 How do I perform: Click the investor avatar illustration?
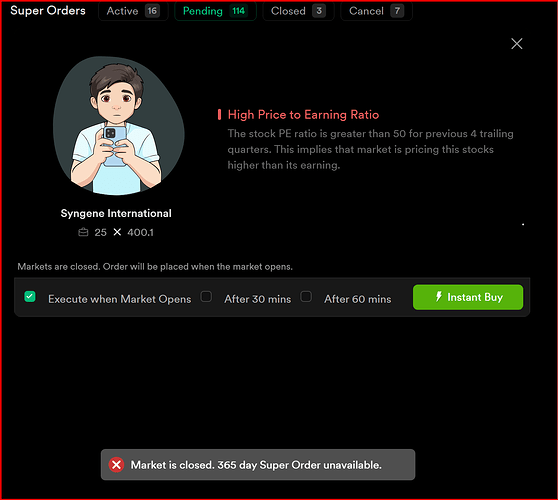pyautogui.click(x=119, y=126)
